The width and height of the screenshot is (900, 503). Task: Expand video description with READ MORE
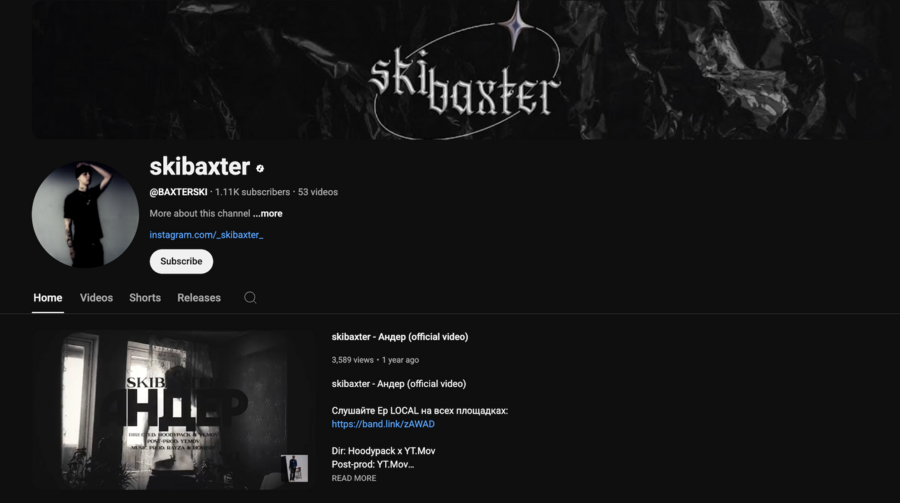[354, 478]
